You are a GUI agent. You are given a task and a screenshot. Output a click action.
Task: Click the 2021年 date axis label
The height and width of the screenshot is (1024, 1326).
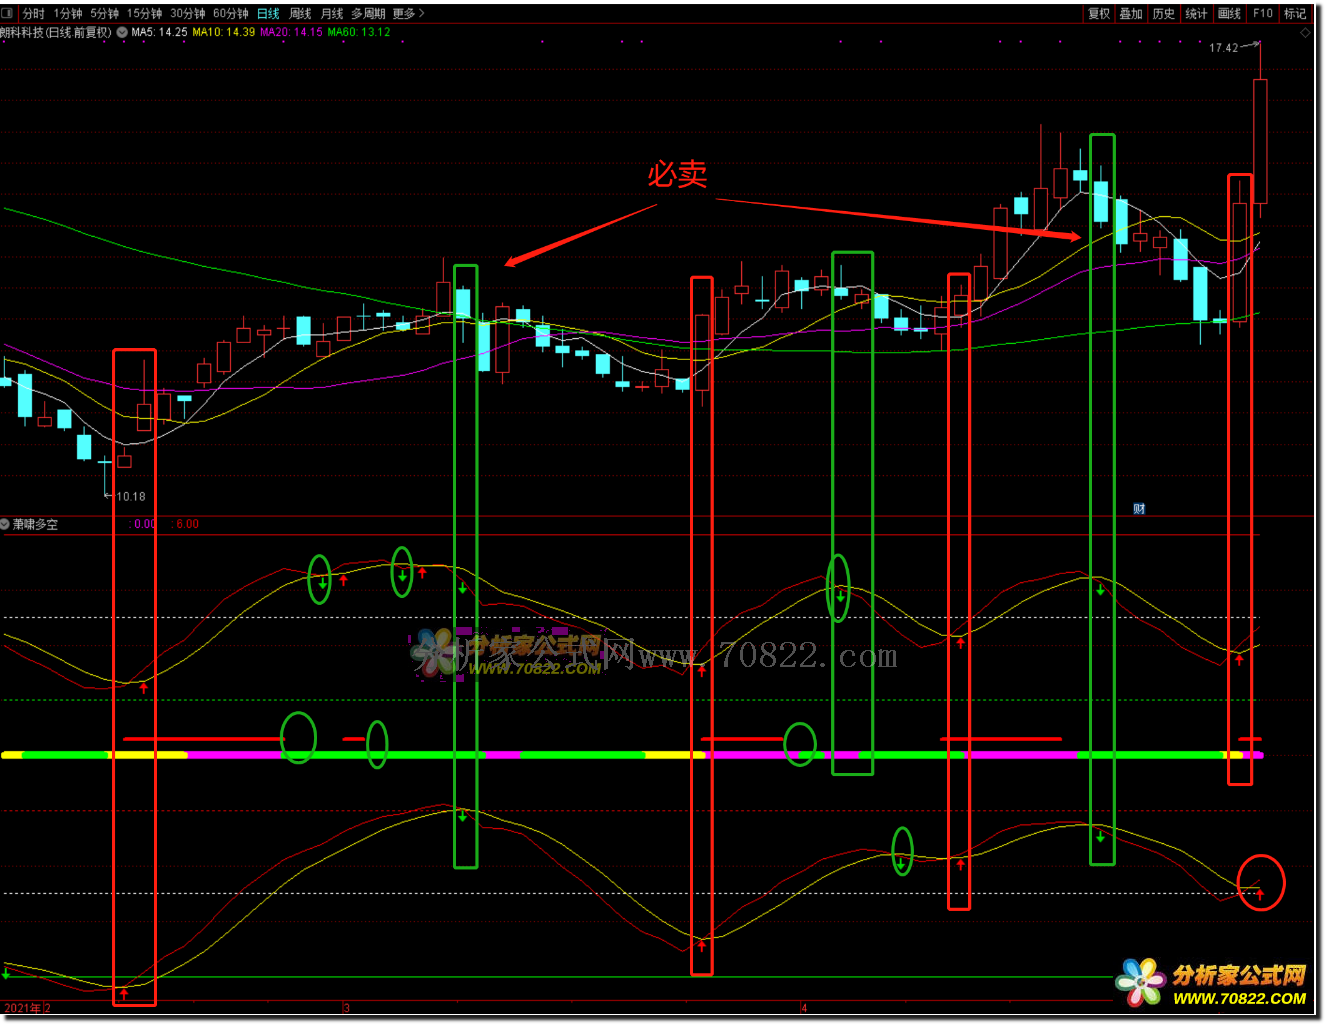tap(23, 1008)
